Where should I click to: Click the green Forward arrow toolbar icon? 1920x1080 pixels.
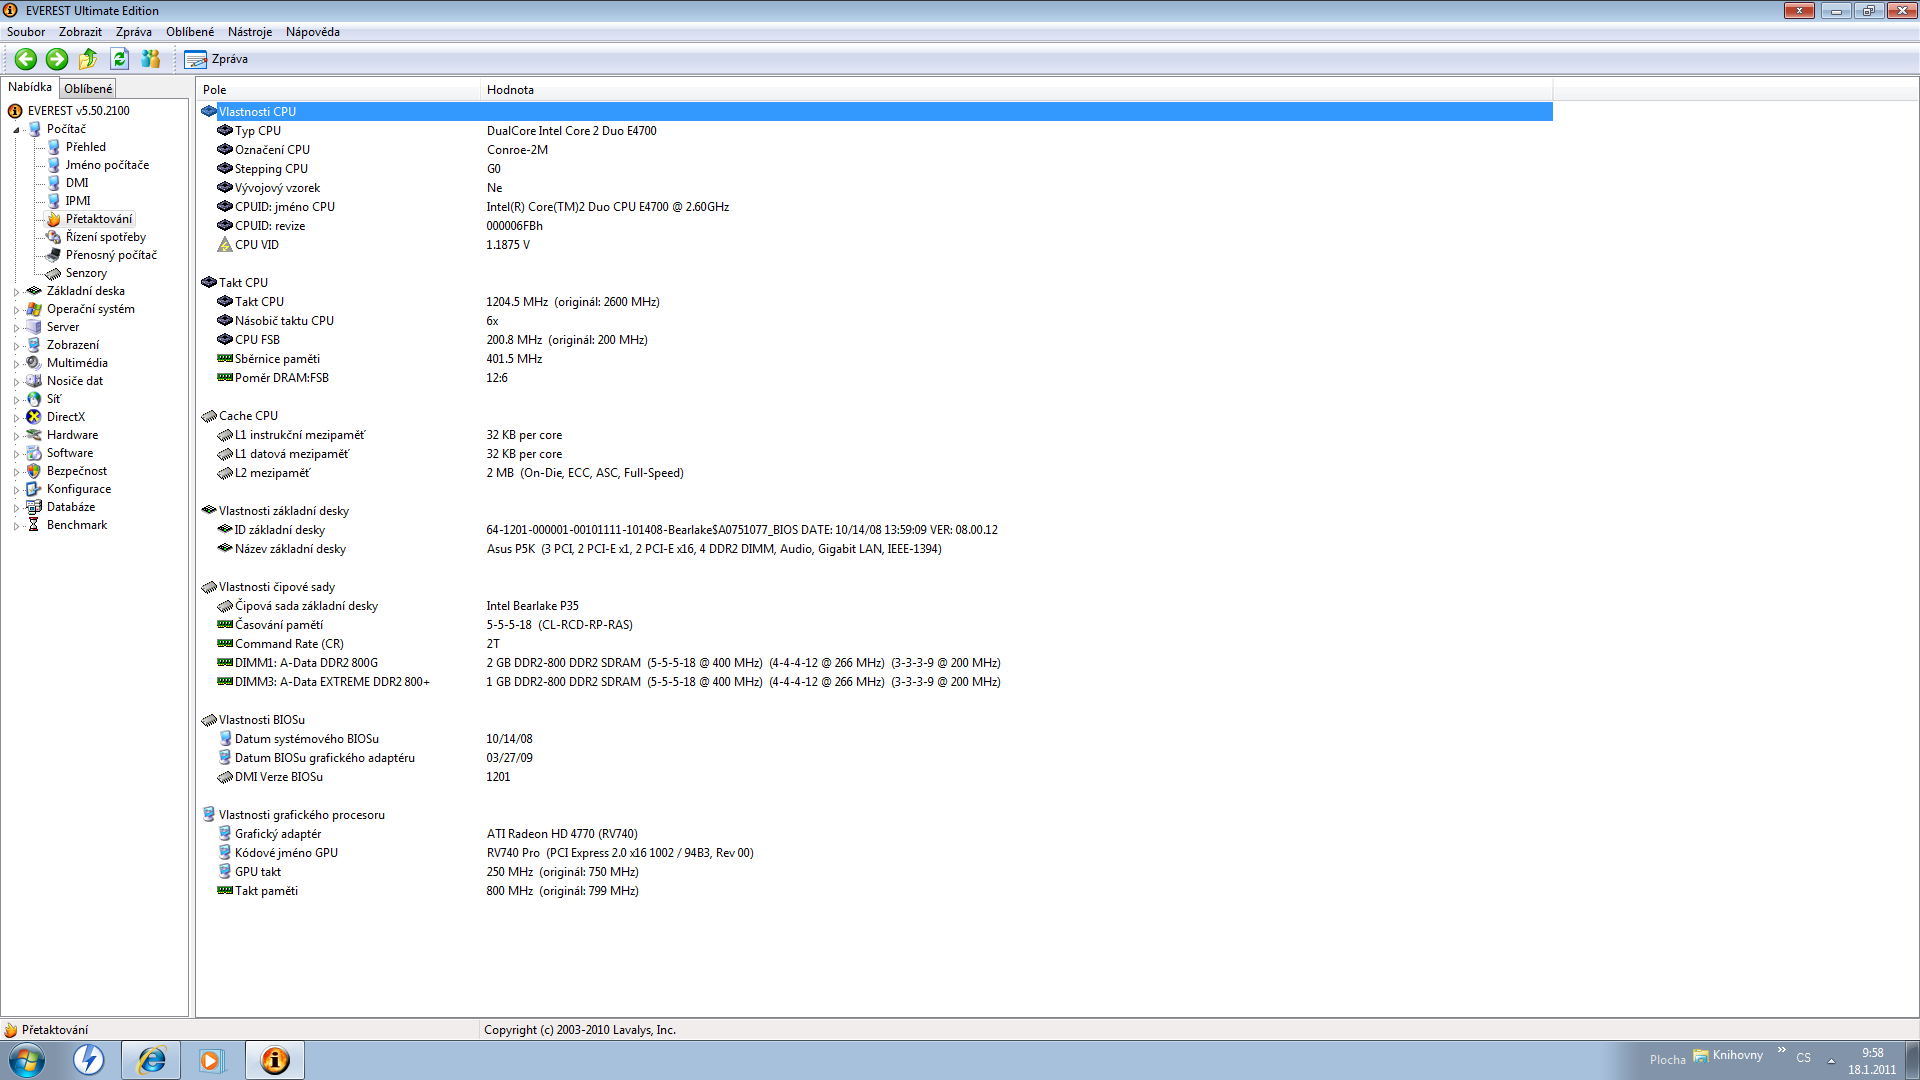coord(57,59)
